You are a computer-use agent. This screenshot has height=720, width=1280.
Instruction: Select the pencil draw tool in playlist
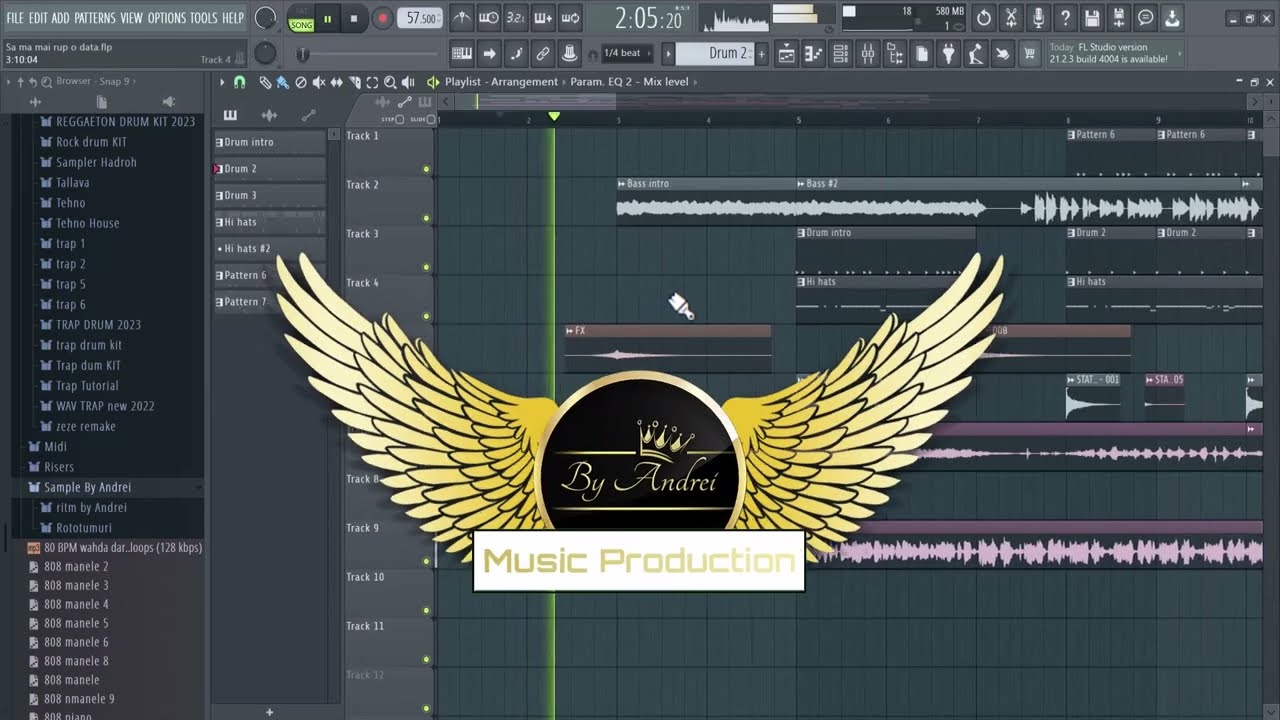pyautogui.click(x=265, y=82)
